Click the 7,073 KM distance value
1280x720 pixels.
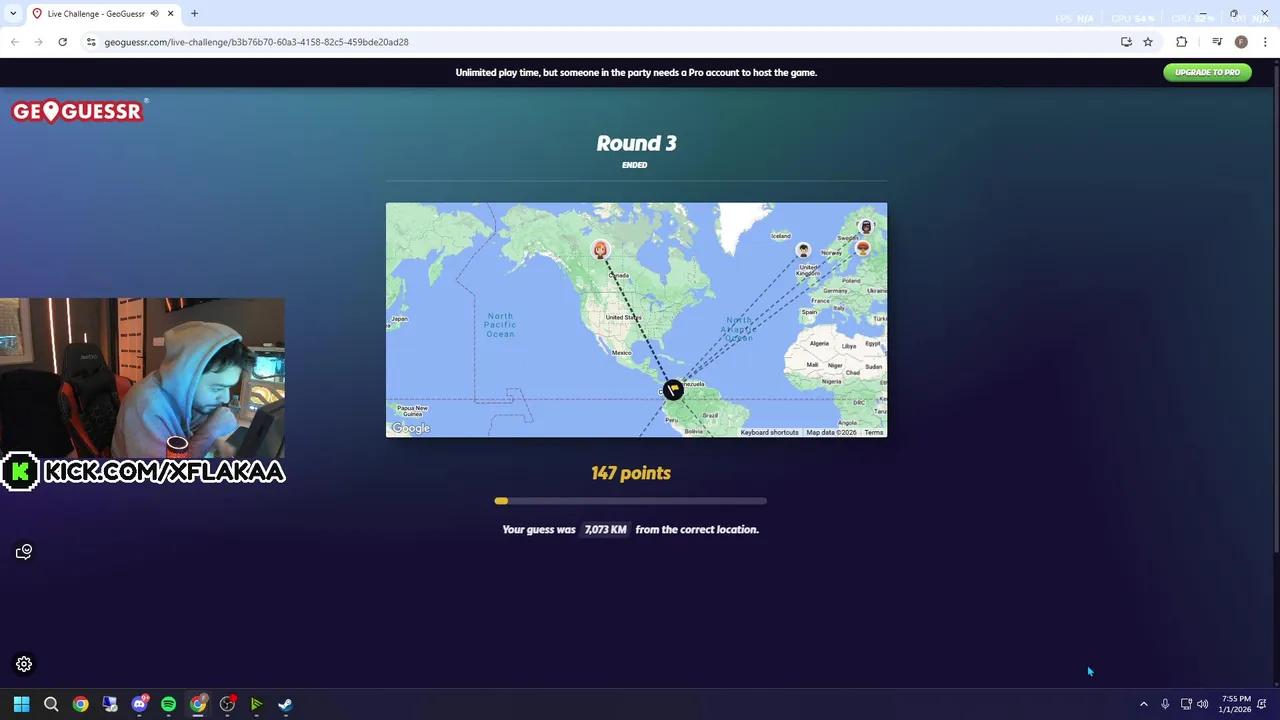click(x=605, y=529)
